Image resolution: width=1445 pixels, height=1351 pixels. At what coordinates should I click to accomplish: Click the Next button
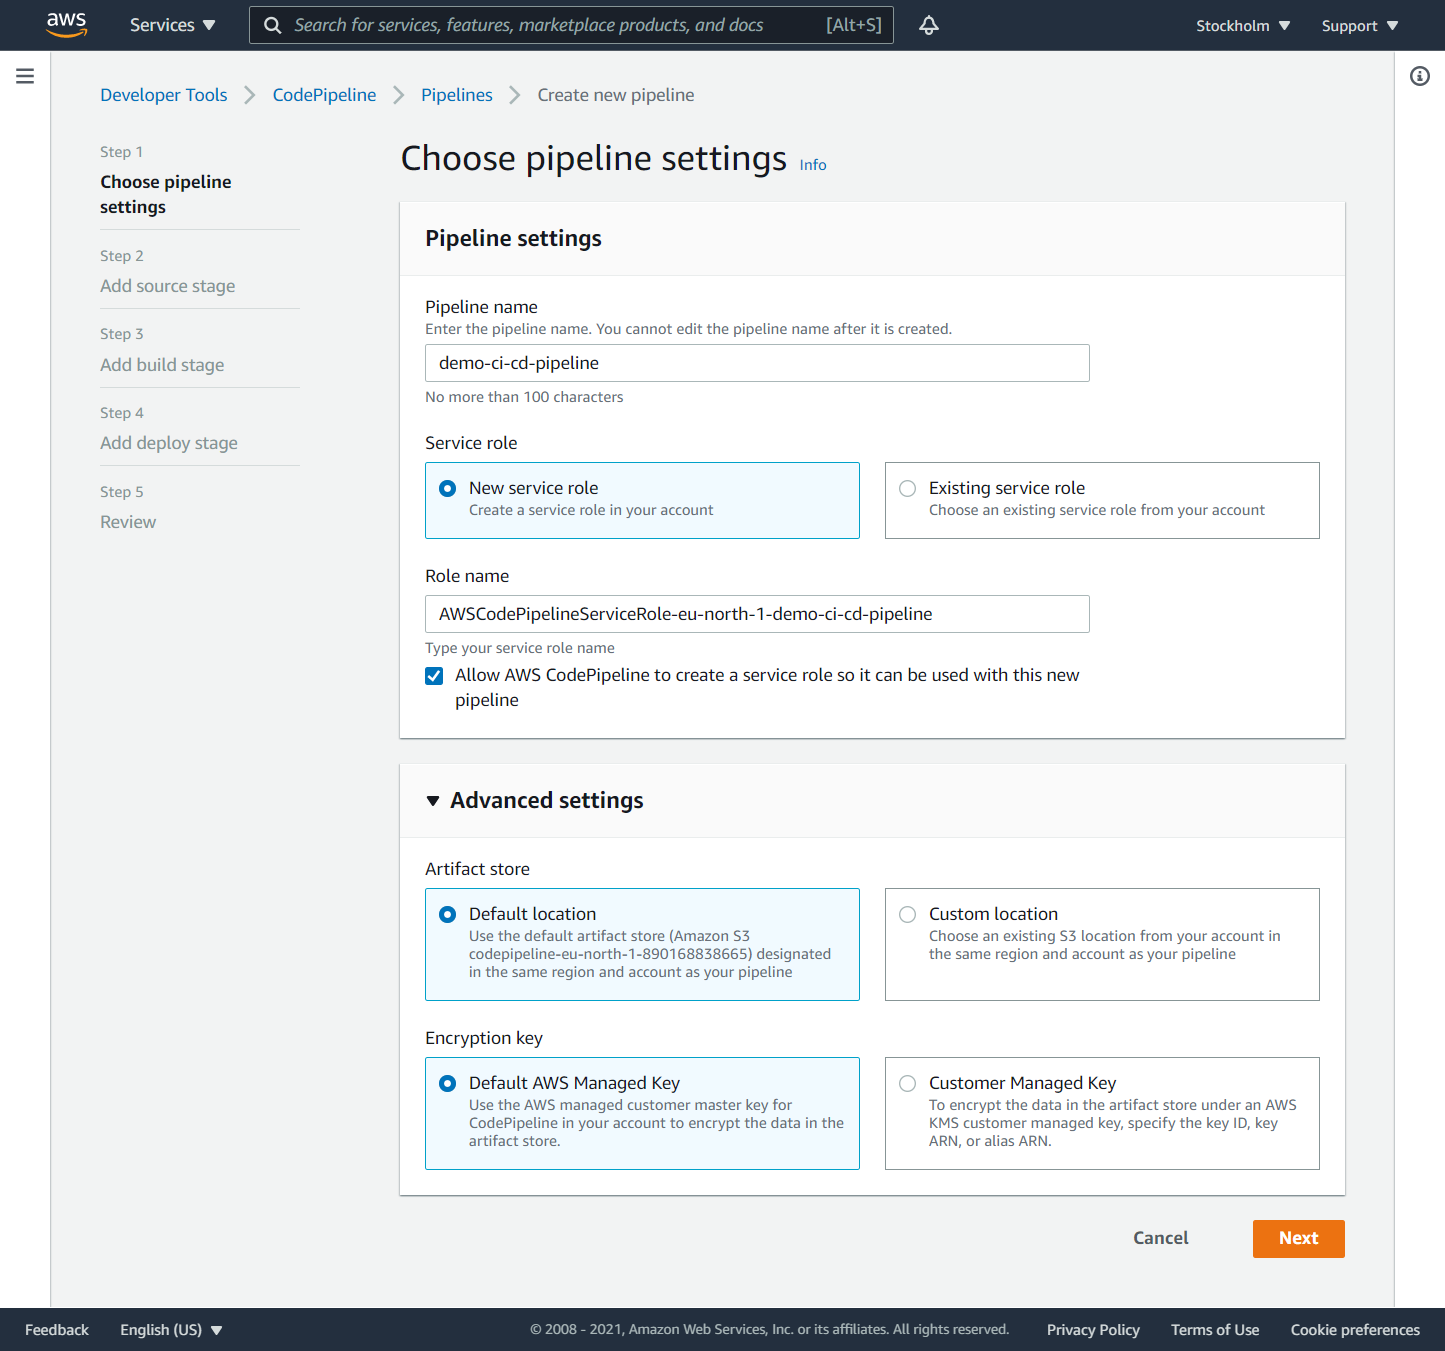[1298, 1238]
